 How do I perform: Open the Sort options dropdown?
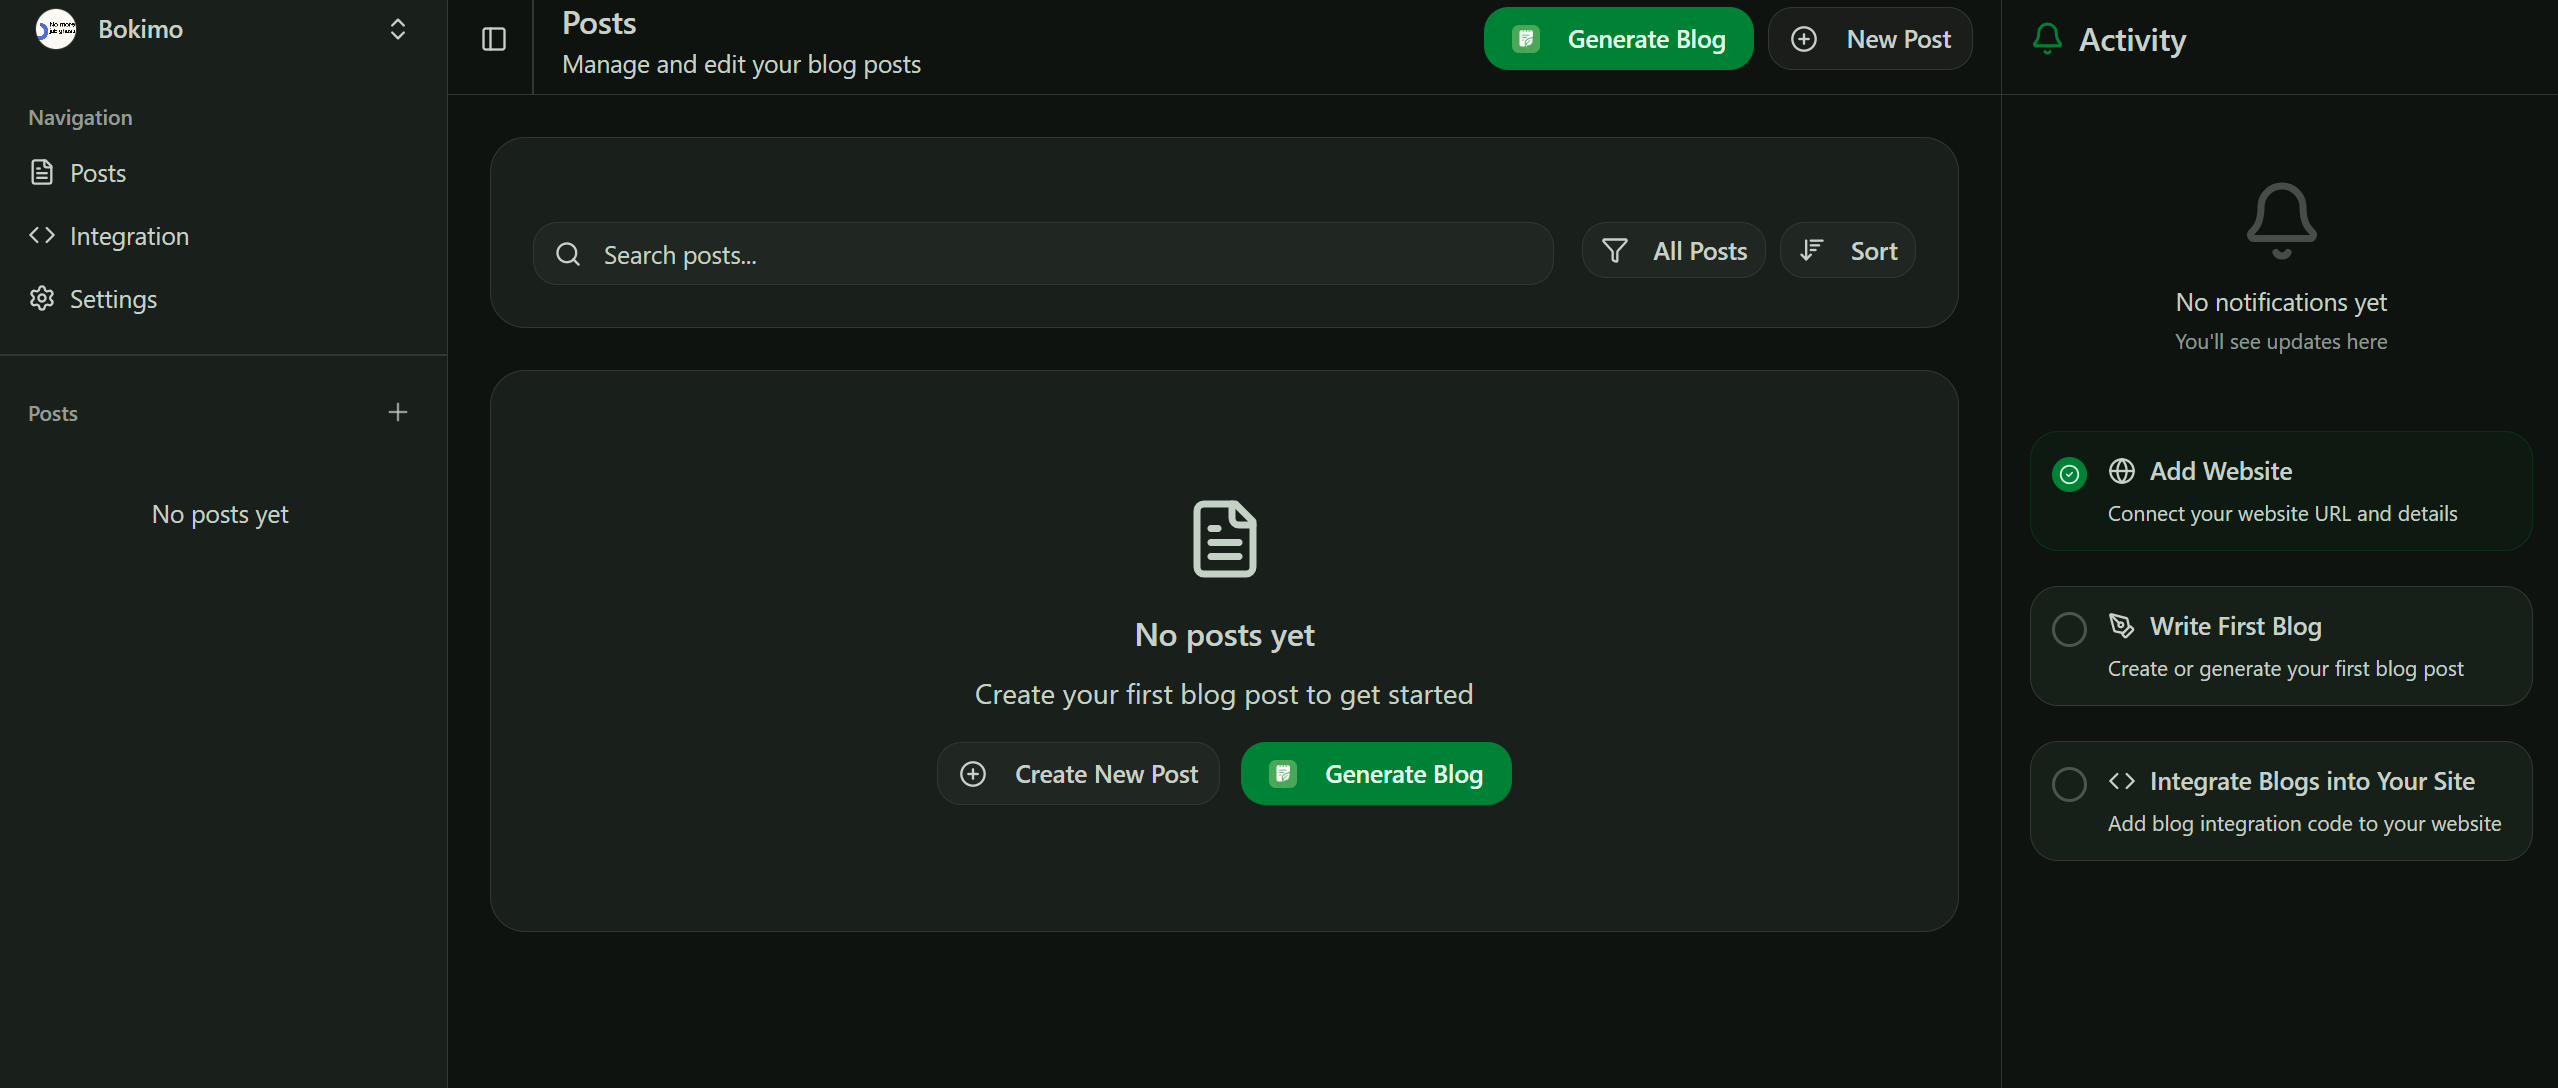1848,251
